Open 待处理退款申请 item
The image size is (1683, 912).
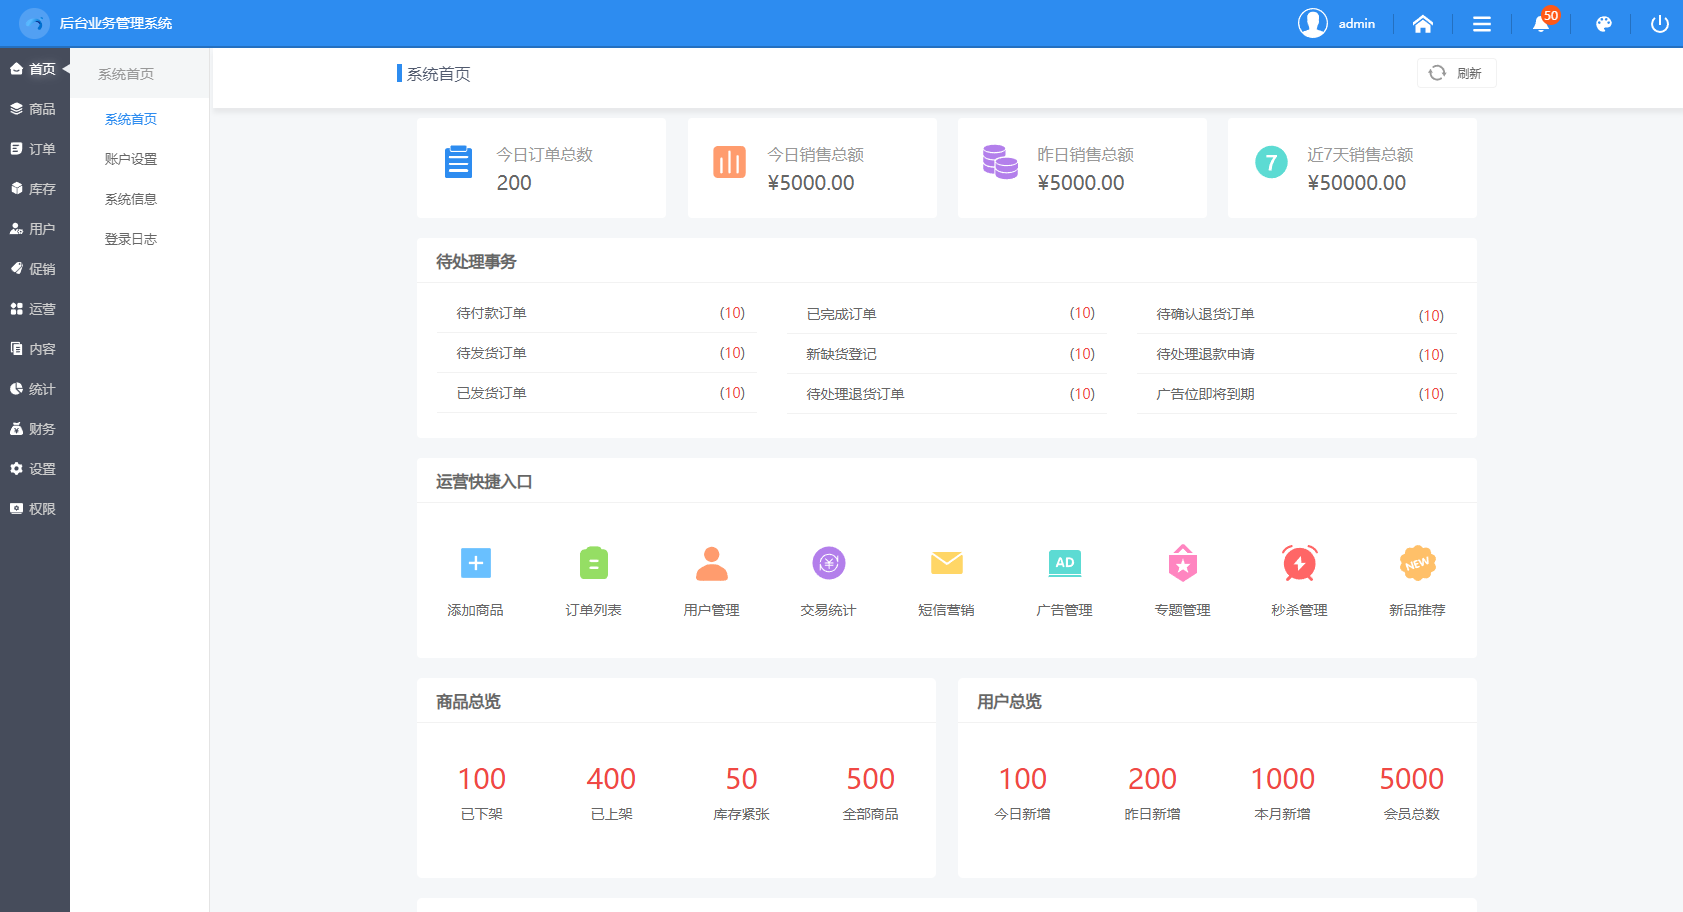pyautogui.click(x=1296, y=354)
